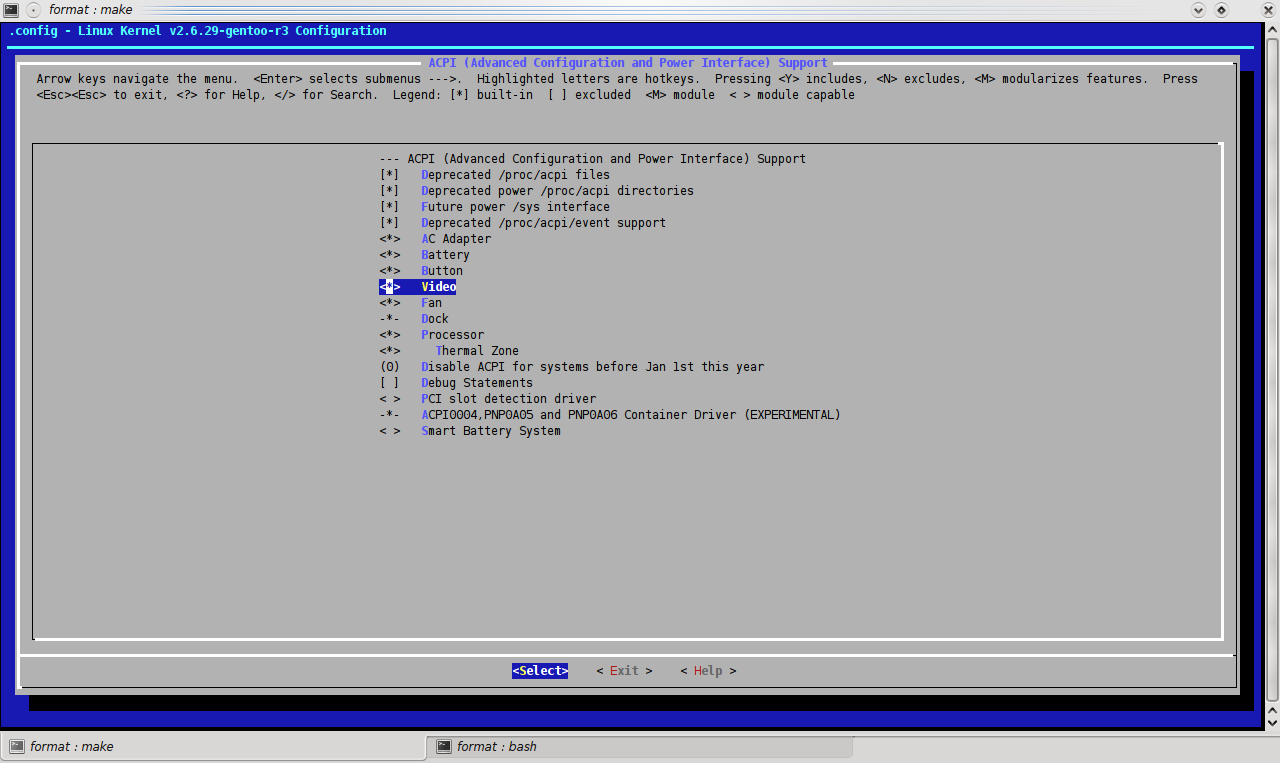The image size is (1280, 763).
Task: Click the Exit button
Action: point(624,671)
